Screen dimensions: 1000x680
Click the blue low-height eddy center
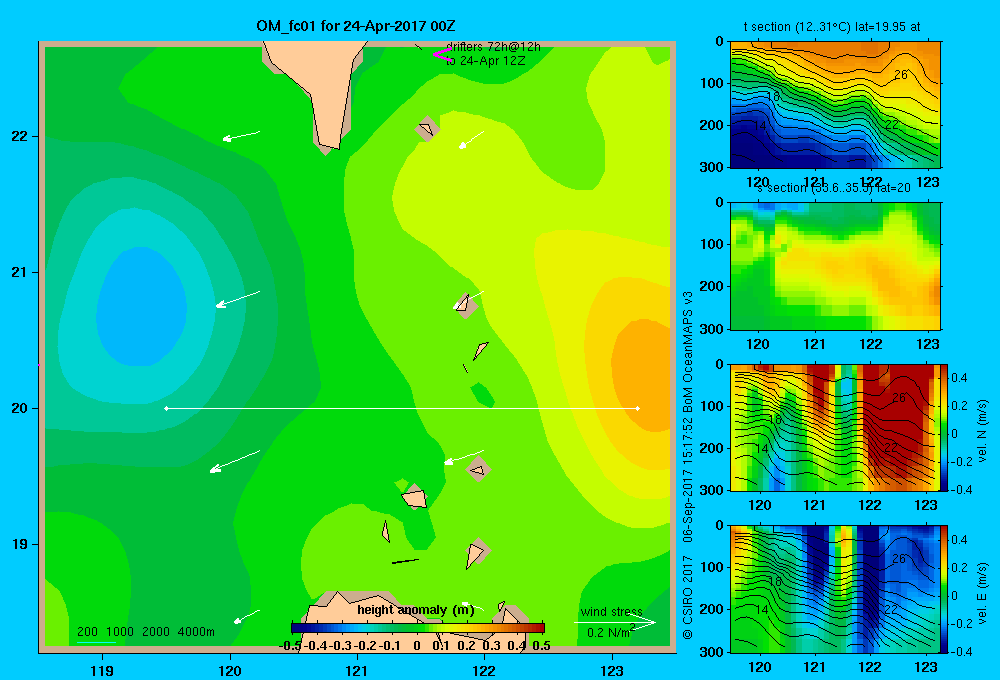(142, 307)
